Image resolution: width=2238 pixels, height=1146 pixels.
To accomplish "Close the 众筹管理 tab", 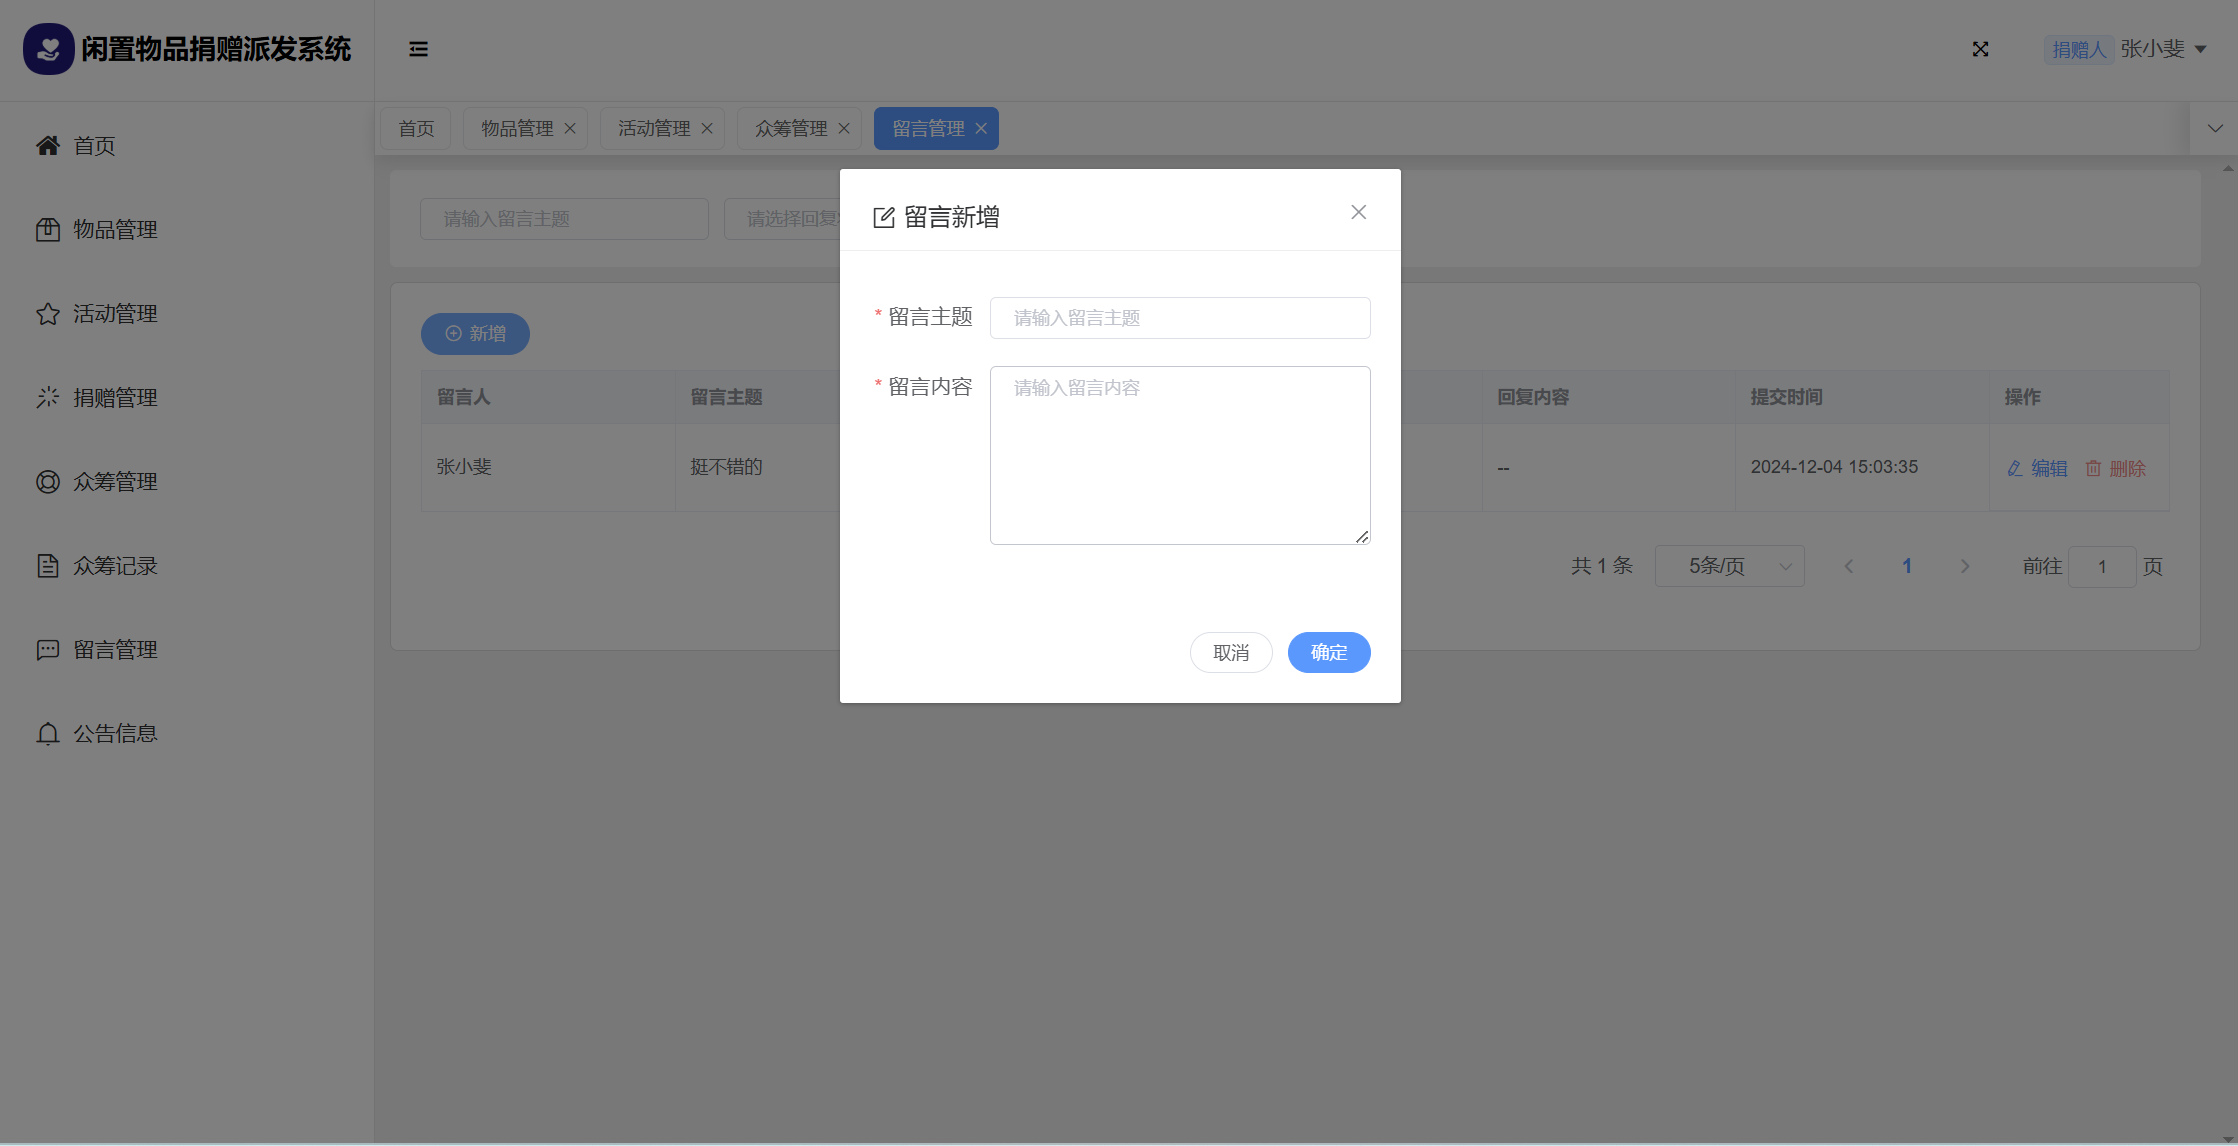I will [x=844, y=129].
